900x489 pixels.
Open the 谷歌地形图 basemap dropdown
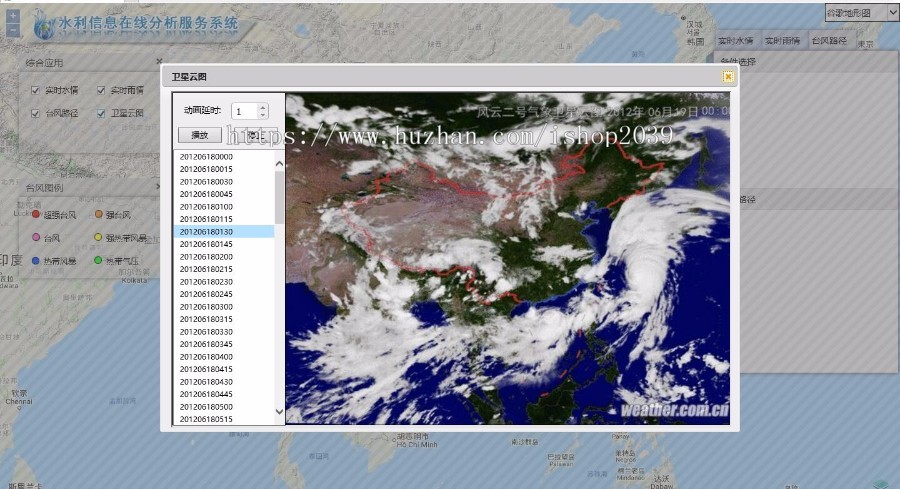coord(862,13)
